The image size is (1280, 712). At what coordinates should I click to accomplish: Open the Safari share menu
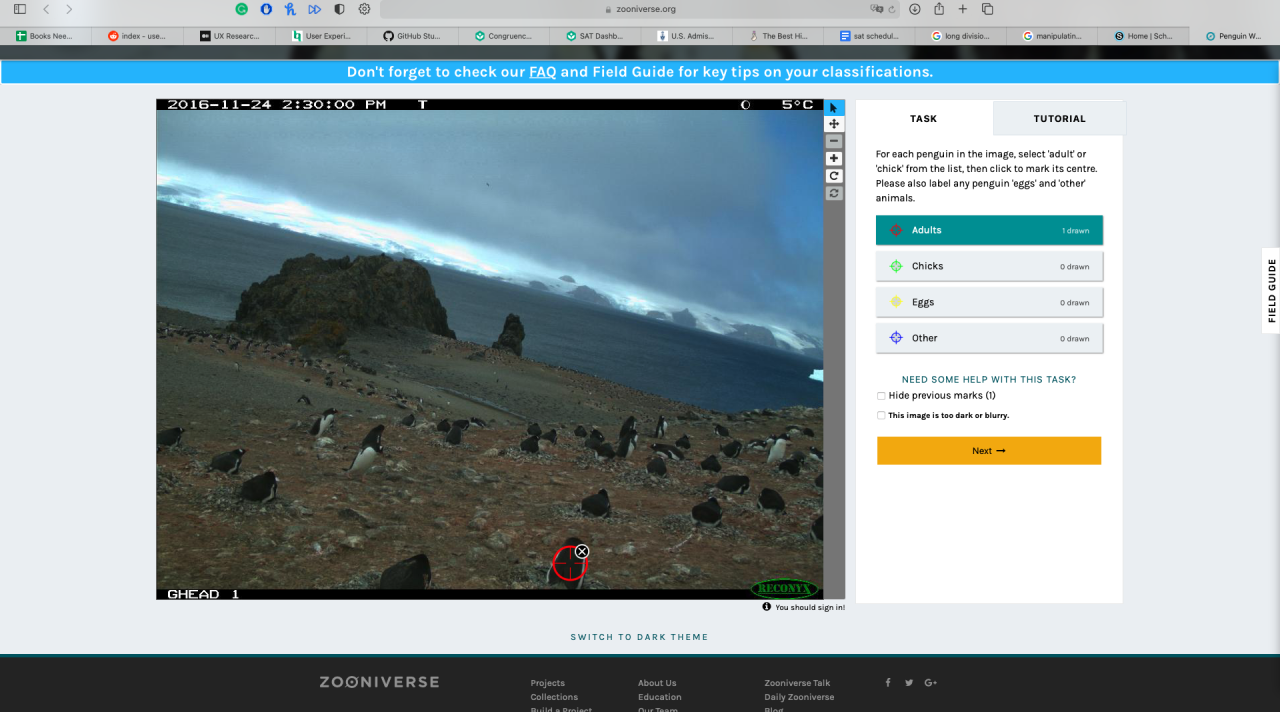point(939,9)
